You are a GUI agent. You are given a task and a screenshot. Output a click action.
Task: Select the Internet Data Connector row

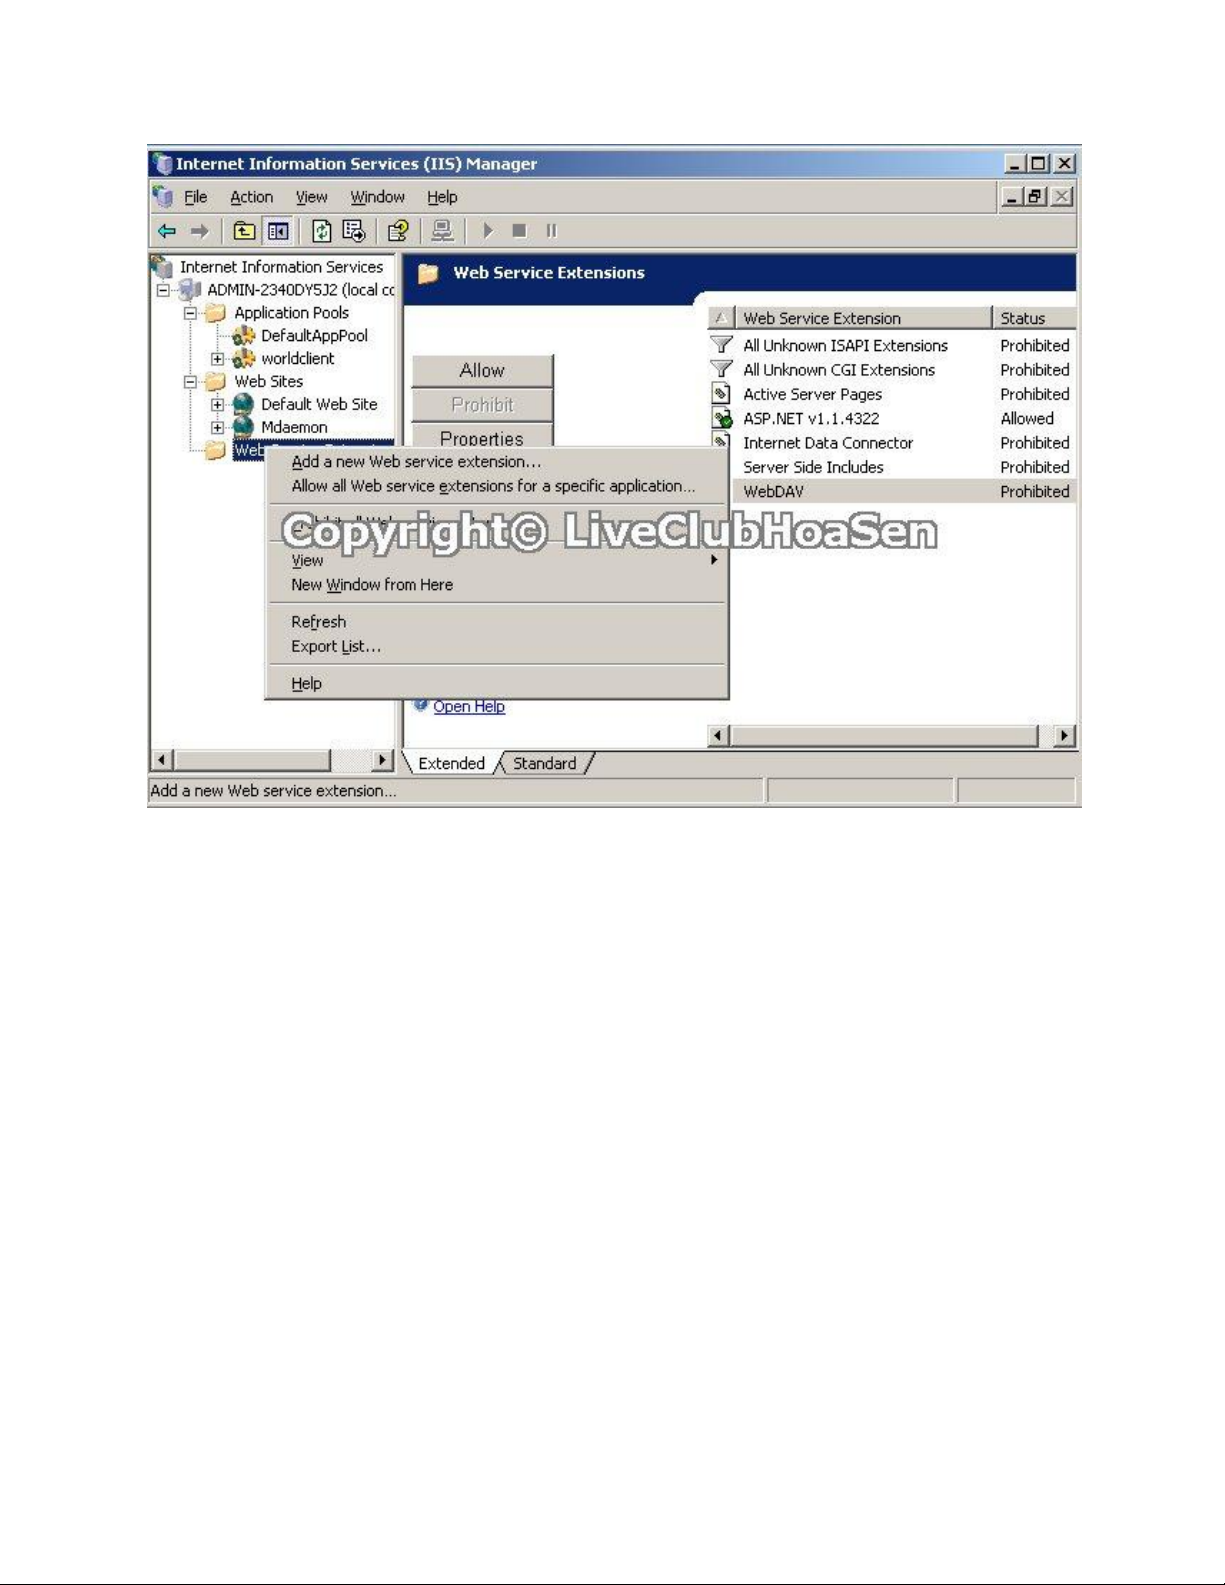coord(893,443)
